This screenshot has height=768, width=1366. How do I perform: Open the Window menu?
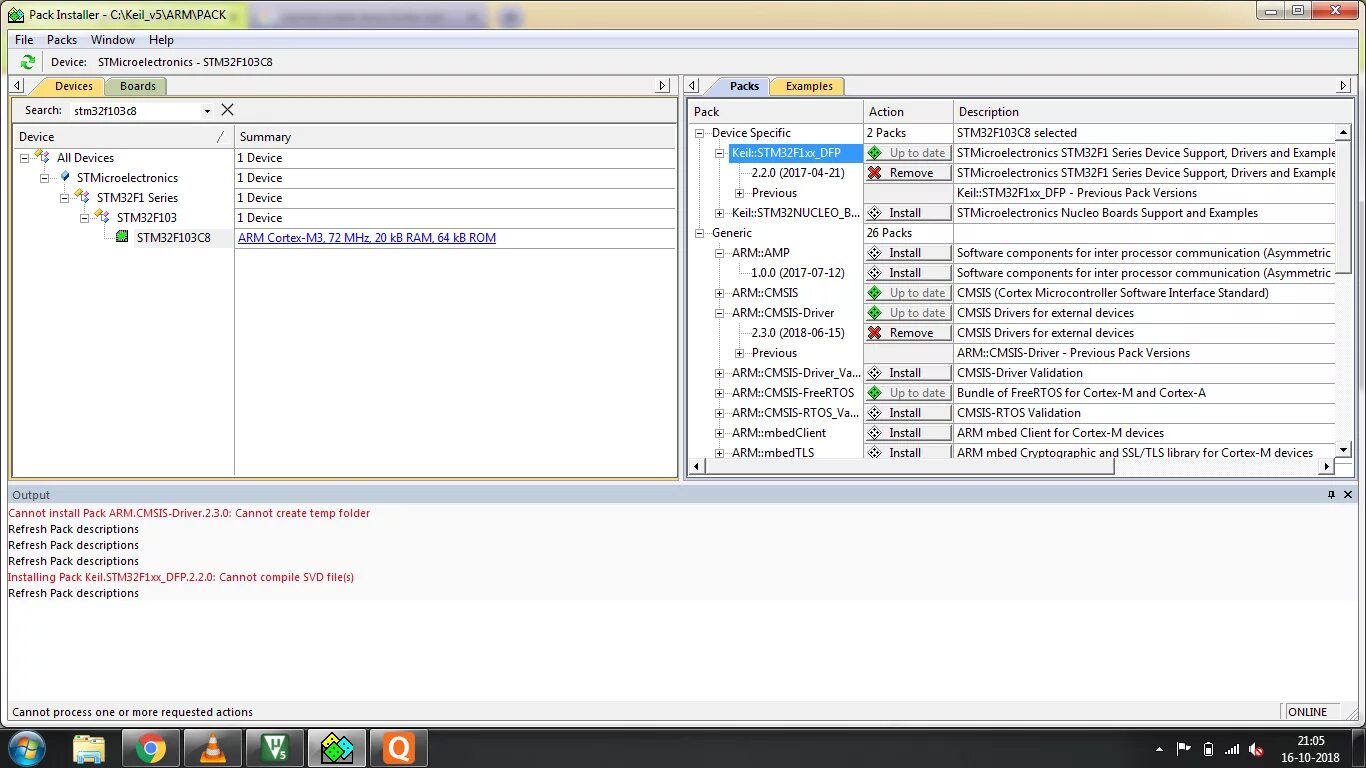pyautogui.click(x=113, y=40)
